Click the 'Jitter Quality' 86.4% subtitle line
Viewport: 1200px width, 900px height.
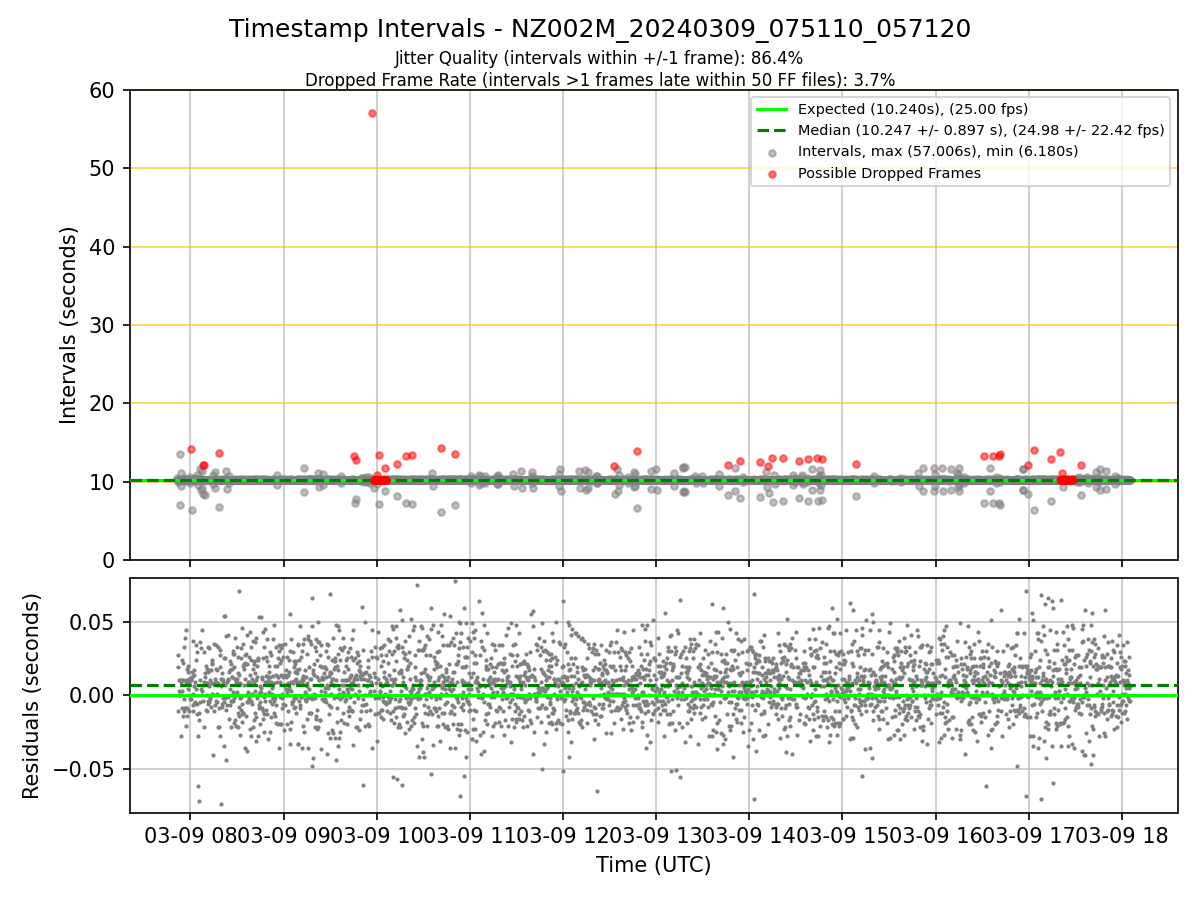click(599, 58)
